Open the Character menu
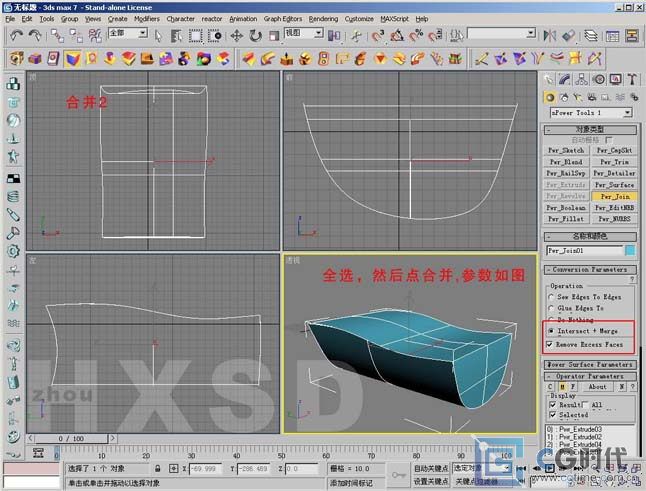The width and height of the screenshot is (646, 491). (180, 19)
